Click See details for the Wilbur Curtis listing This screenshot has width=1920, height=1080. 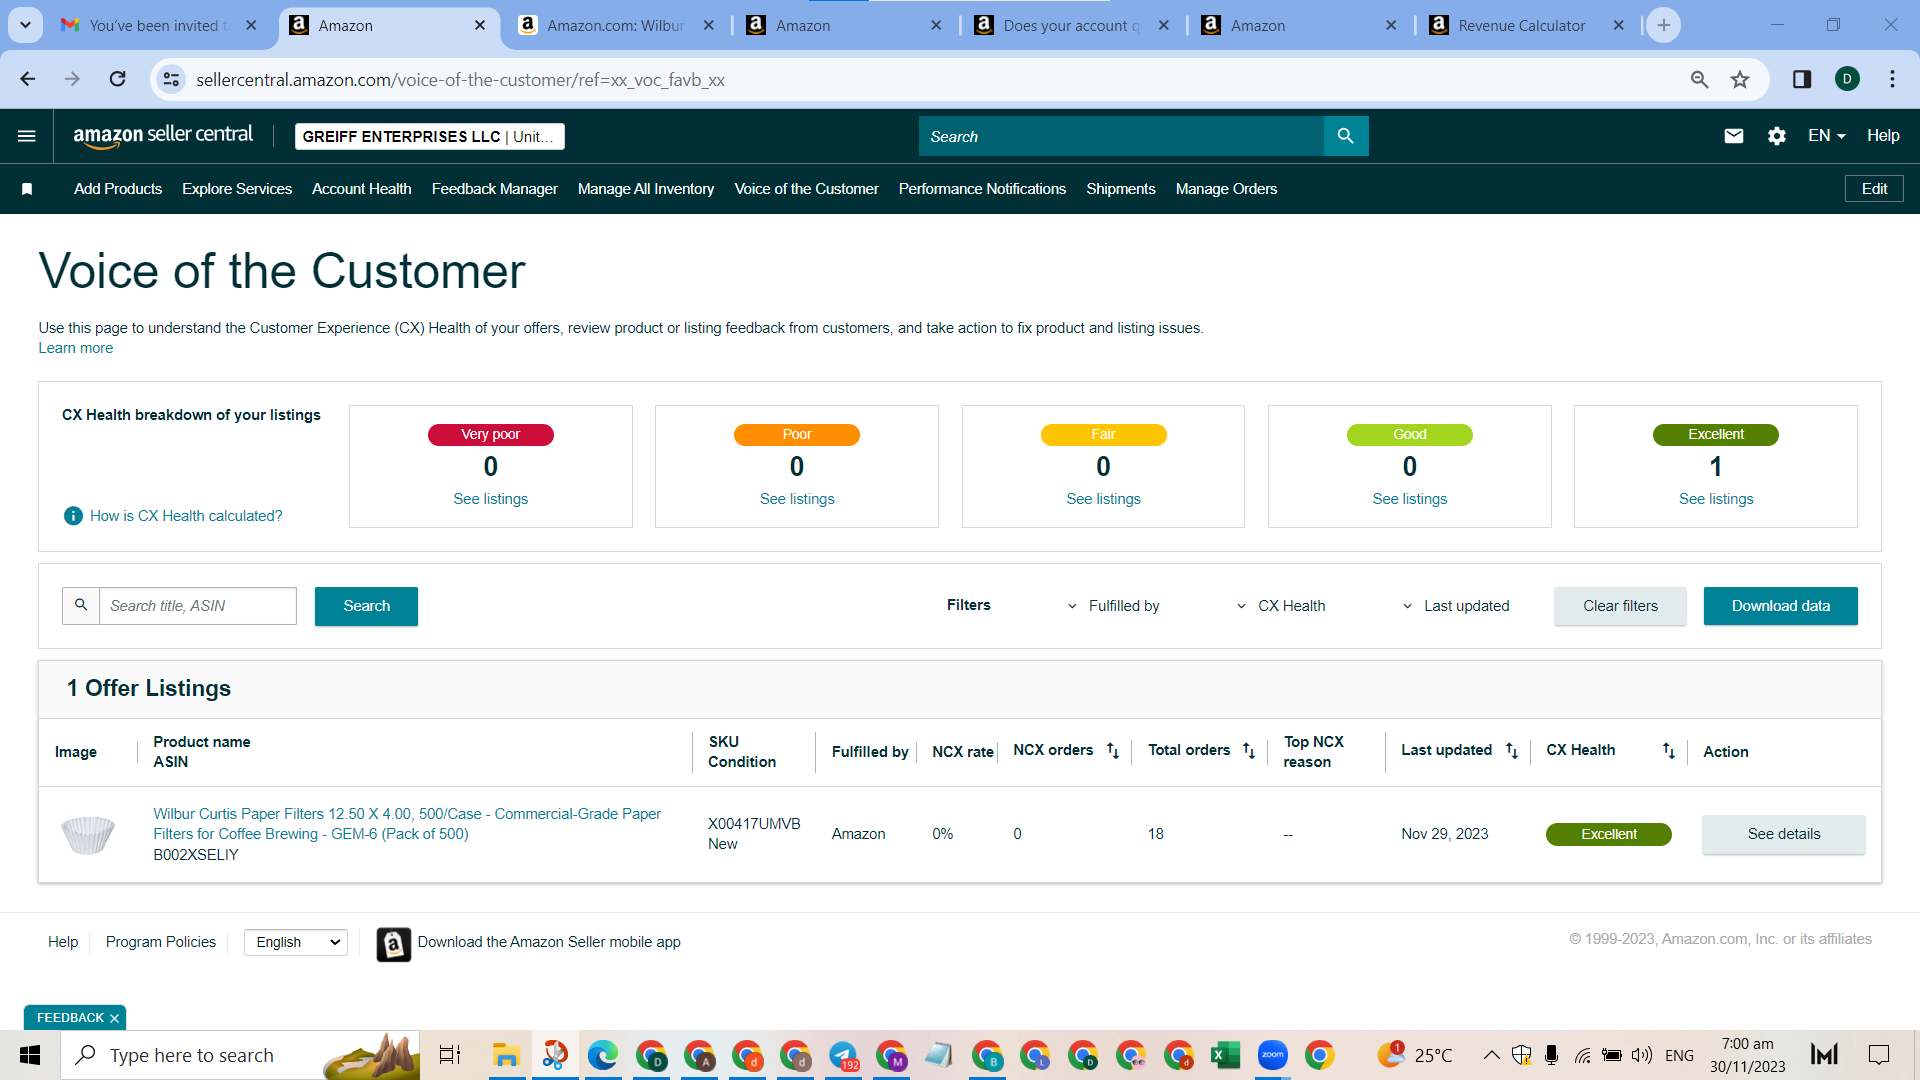click(x=1784, y=834)
